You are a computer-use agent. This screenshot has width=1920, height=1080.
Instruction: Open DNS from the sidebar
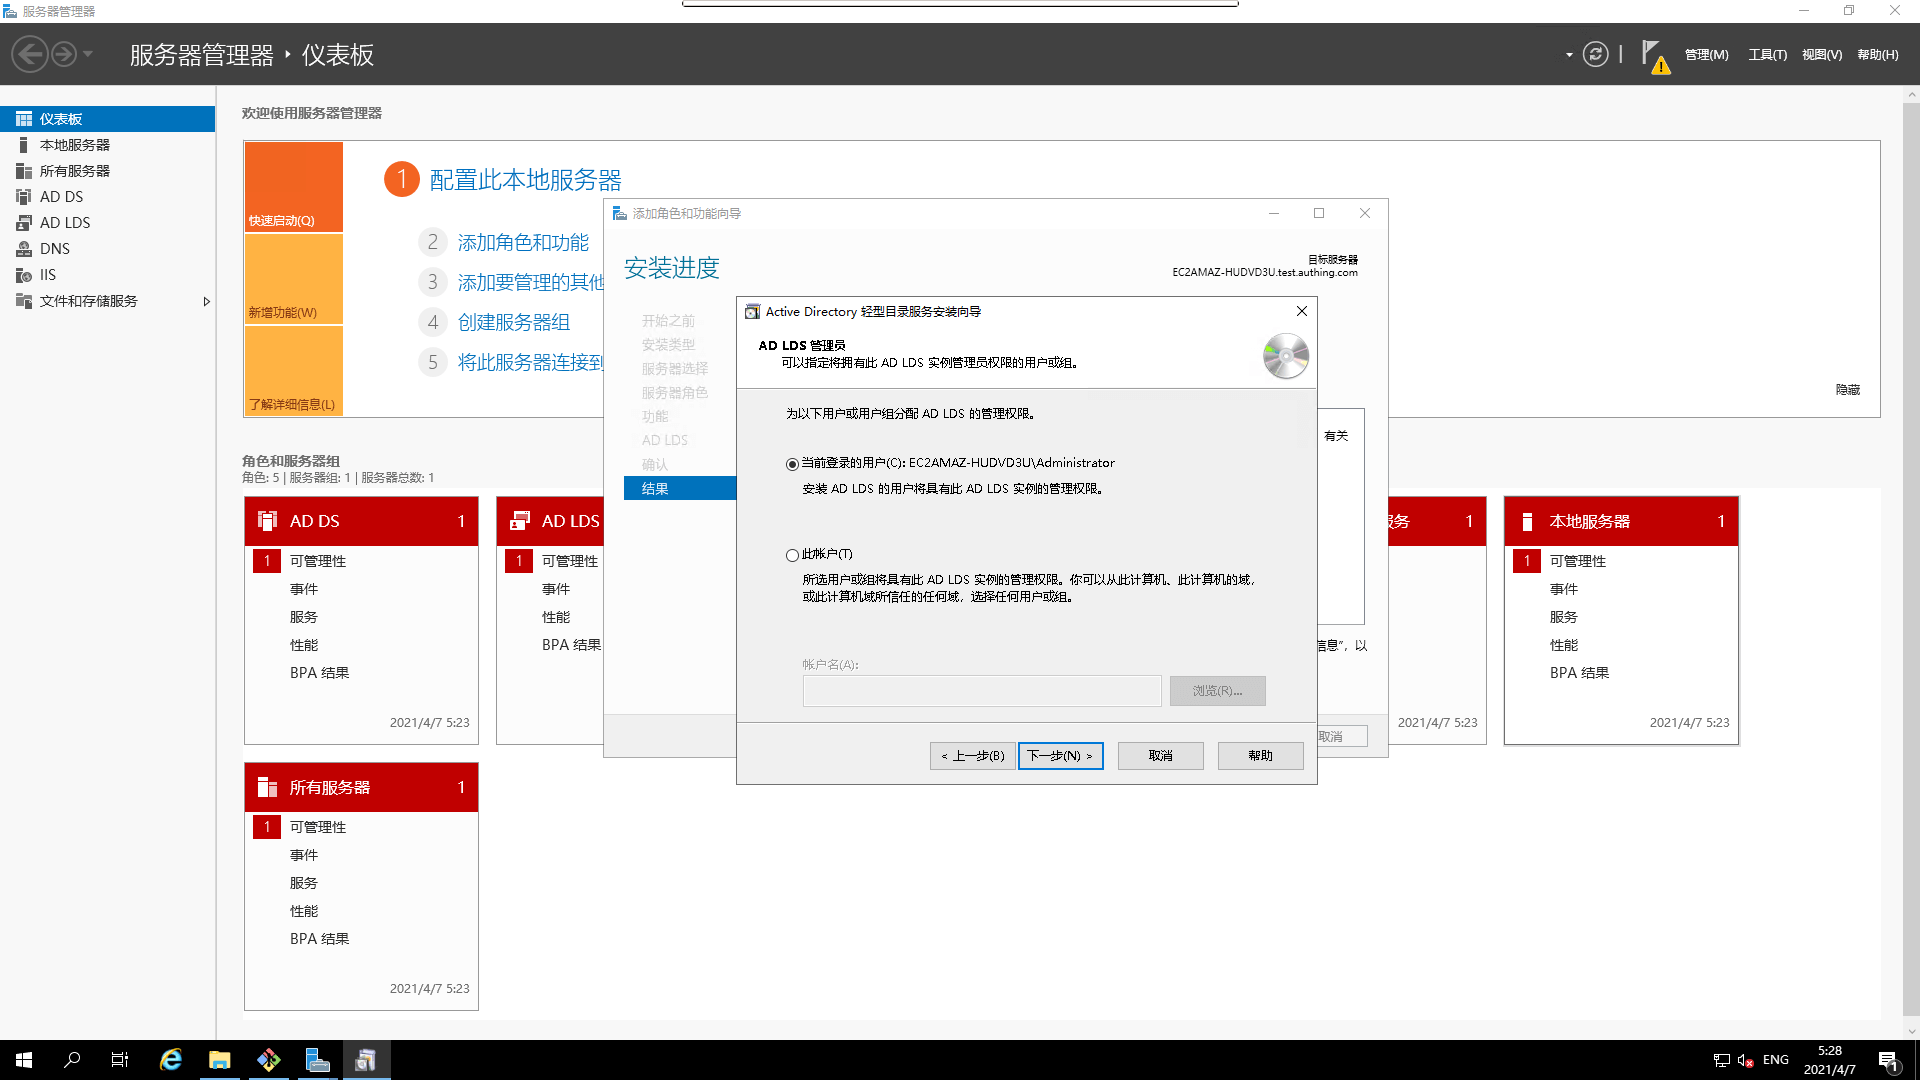(x=54, y=249)
